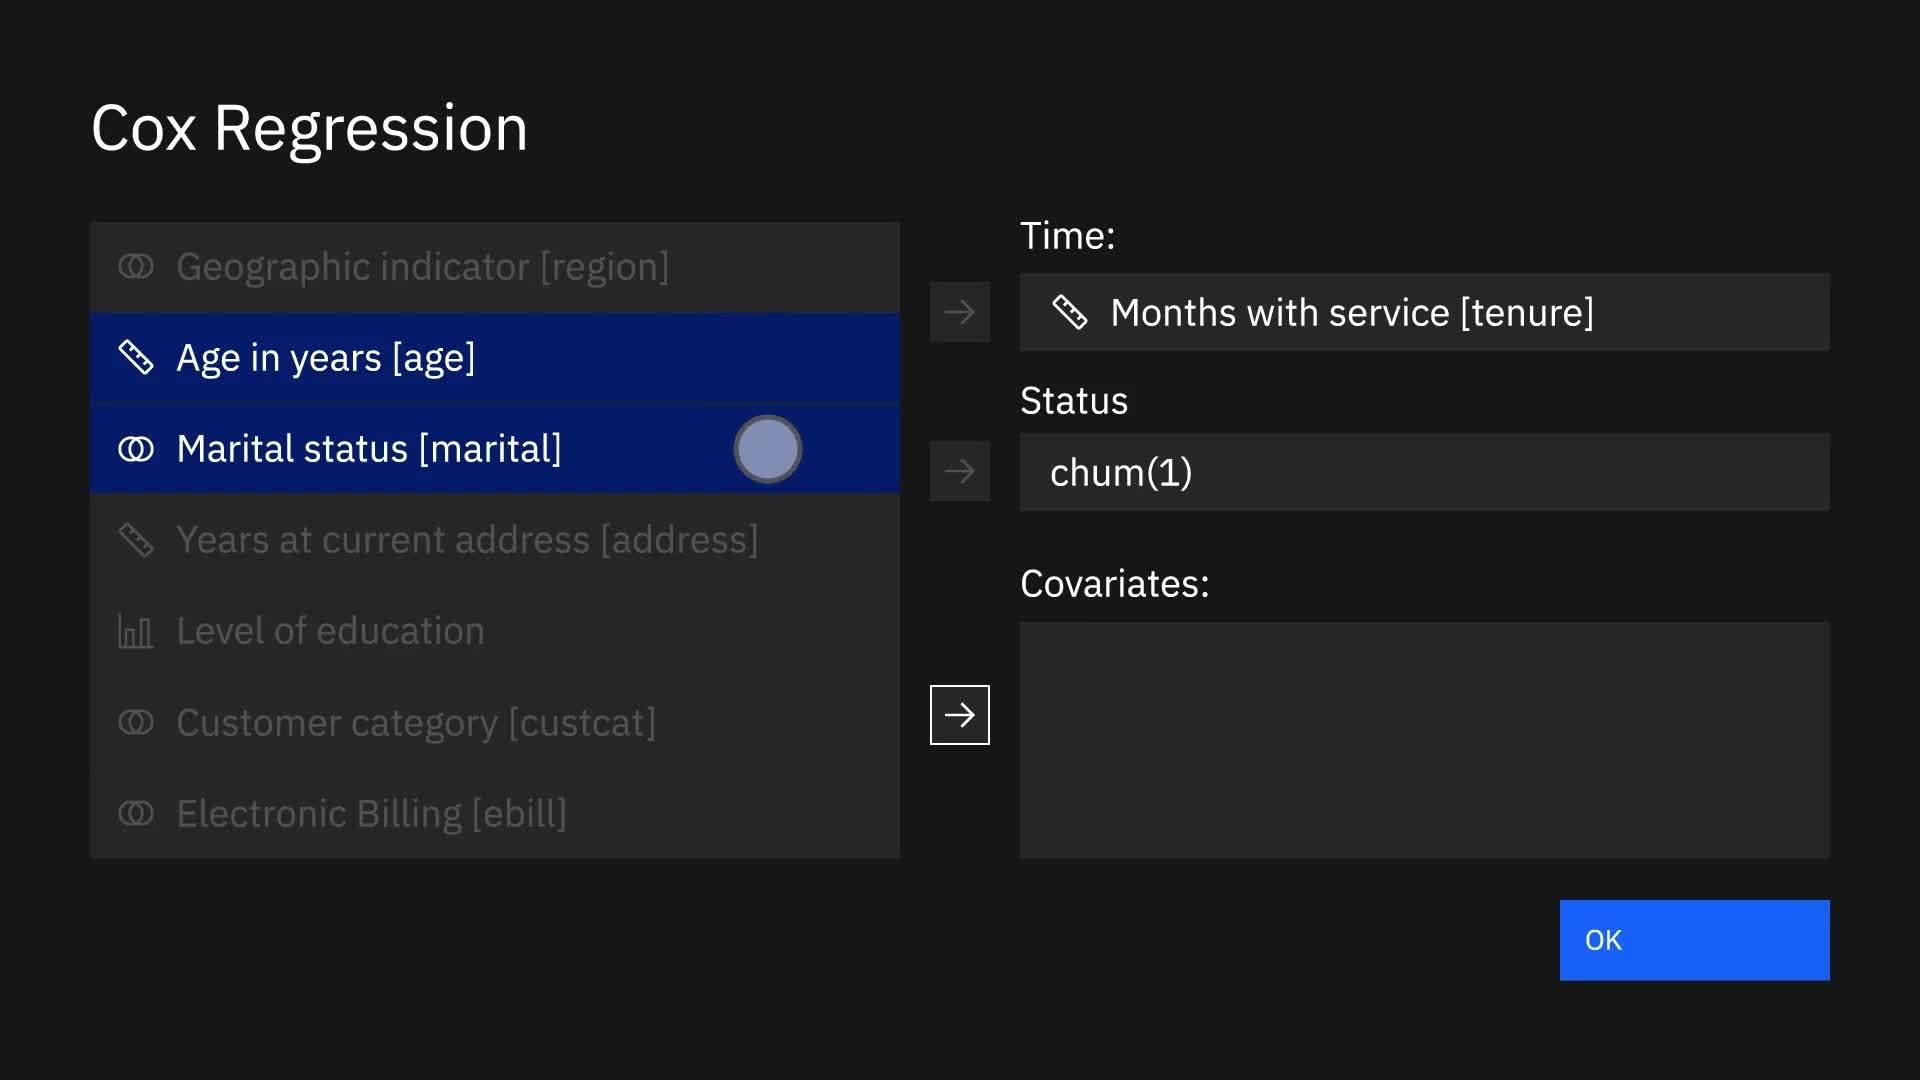This screenshot has width=1920, height=1080.
Task: Select Marital status [marital] variable
Action: click(x=369, y=449)
